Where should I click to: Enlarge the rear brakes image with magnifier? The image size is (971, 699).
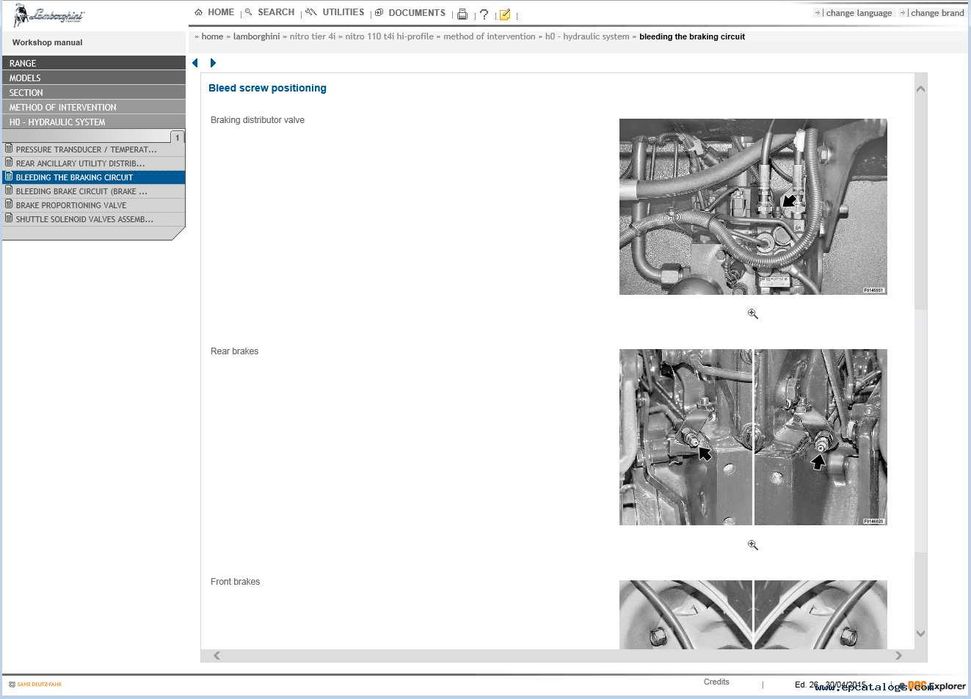coord(752,545)
